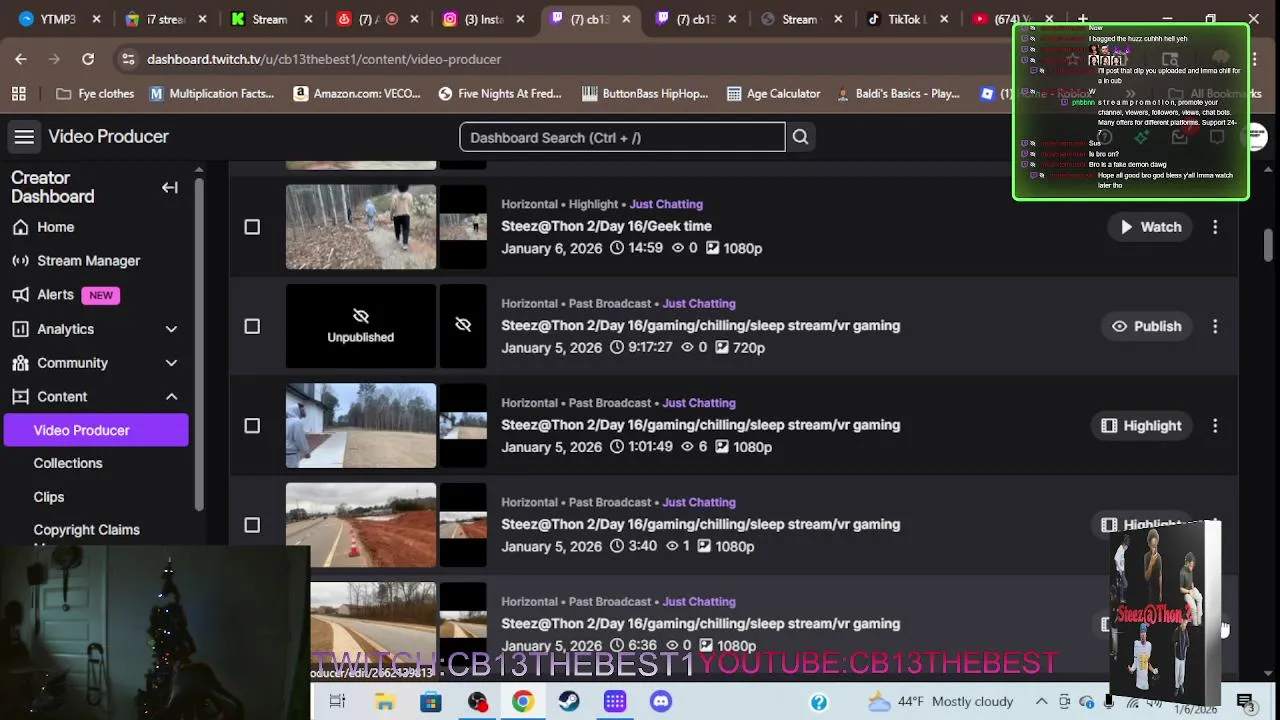This screenshot has height=720, width=1280.
Task: Click the Content icon in sidebar
Action: pos(20,397)
